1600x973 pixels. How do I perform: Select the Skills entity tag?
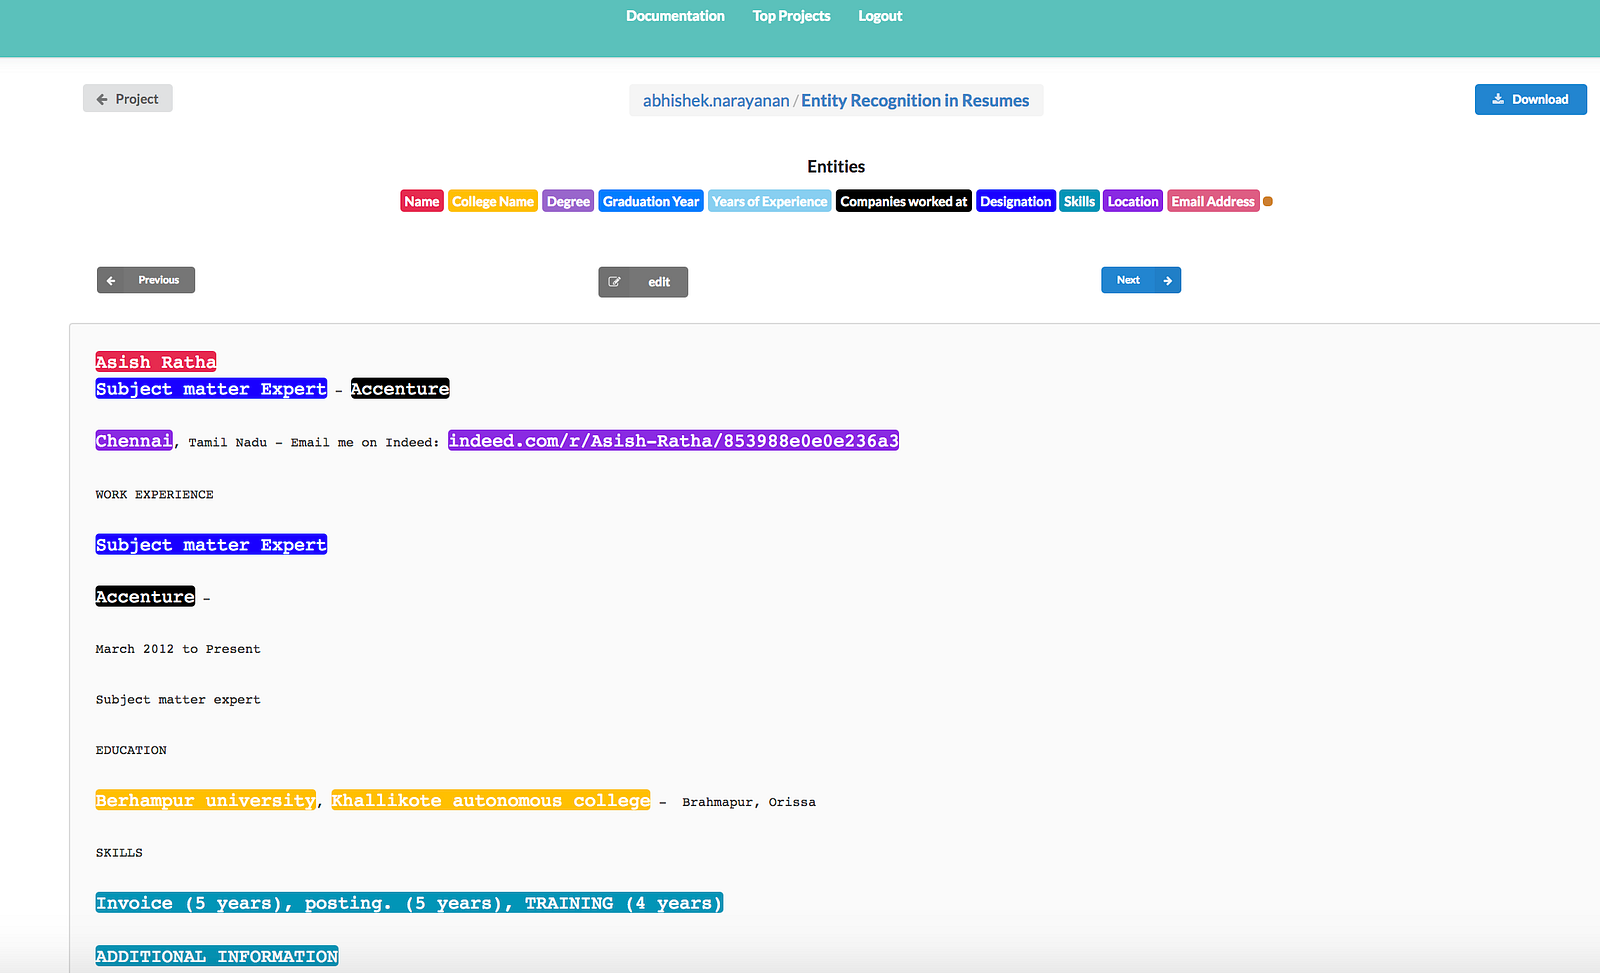[1079, 201]
